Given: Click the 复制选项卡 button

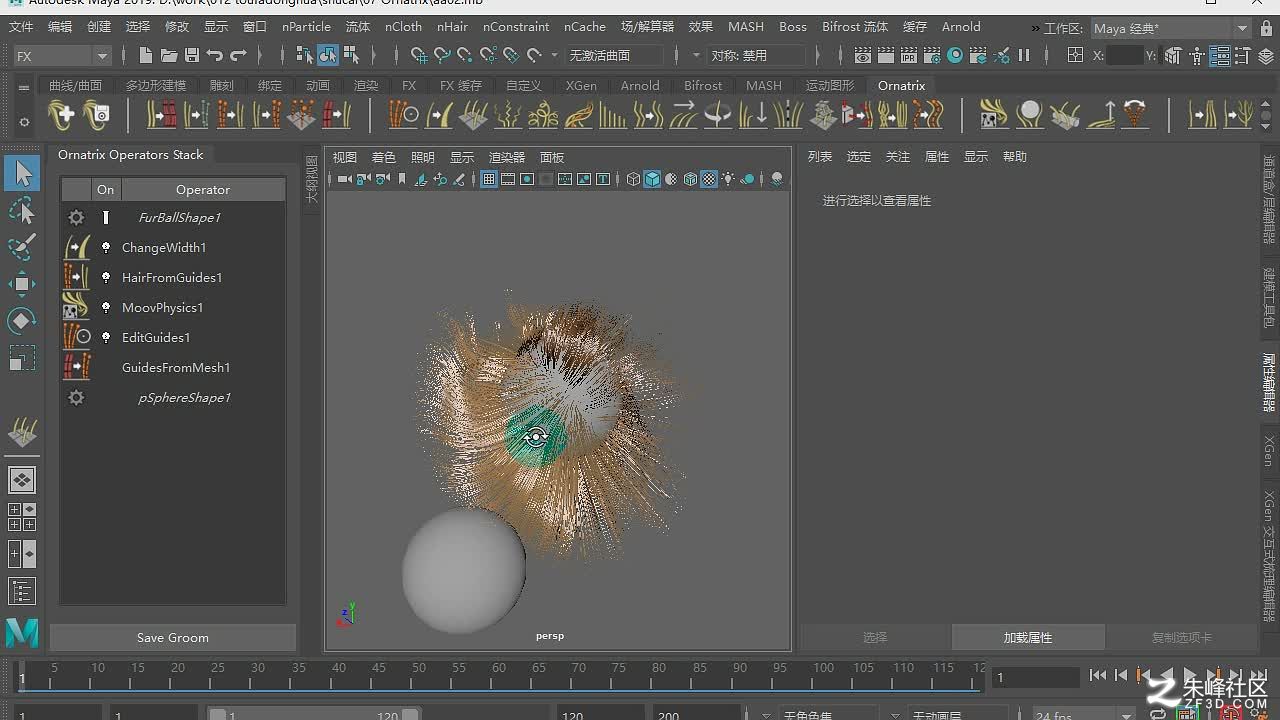Looking at the screenshot, I should coord(1181,638).
